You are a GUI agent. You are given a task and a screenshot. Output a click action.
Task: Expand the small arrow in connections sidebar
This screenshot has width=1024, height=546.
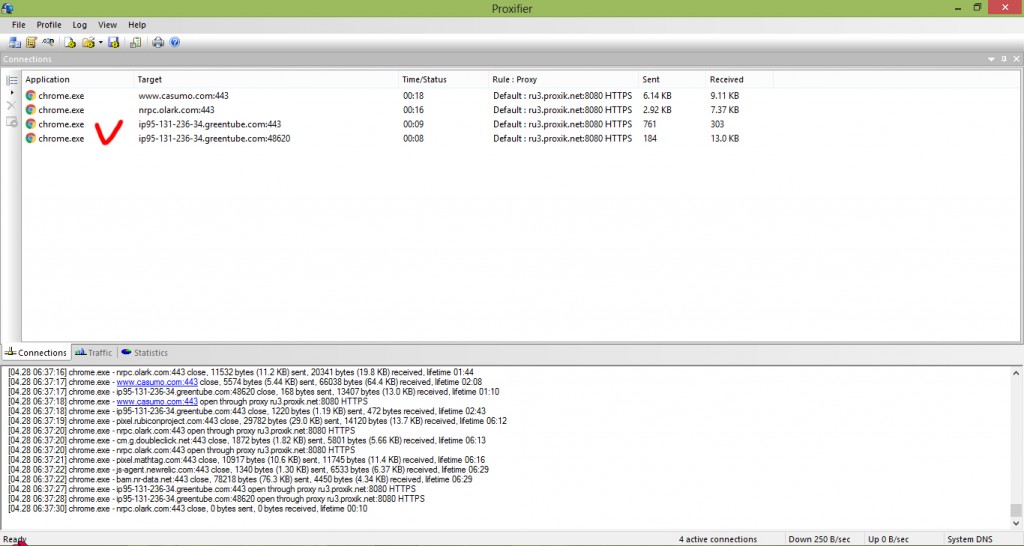tap(12, 93)
